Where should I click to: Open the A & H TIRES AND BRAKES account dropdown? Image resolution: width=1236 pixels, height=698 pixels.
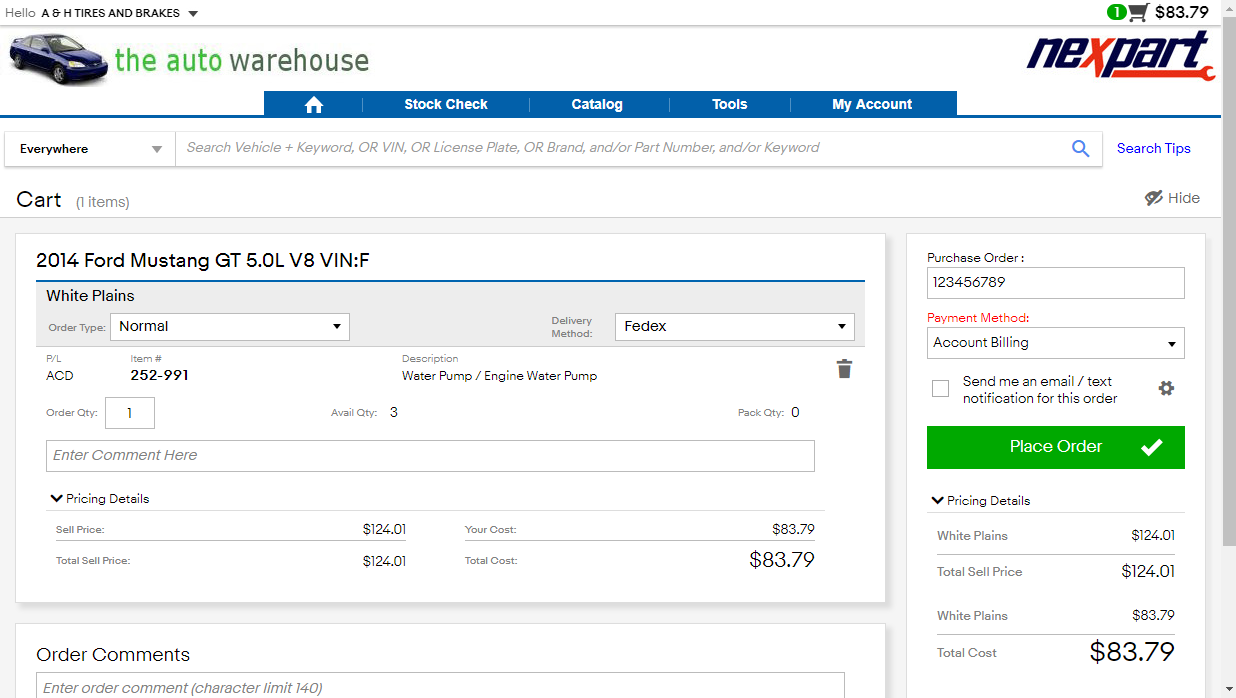tap(120, 13)
